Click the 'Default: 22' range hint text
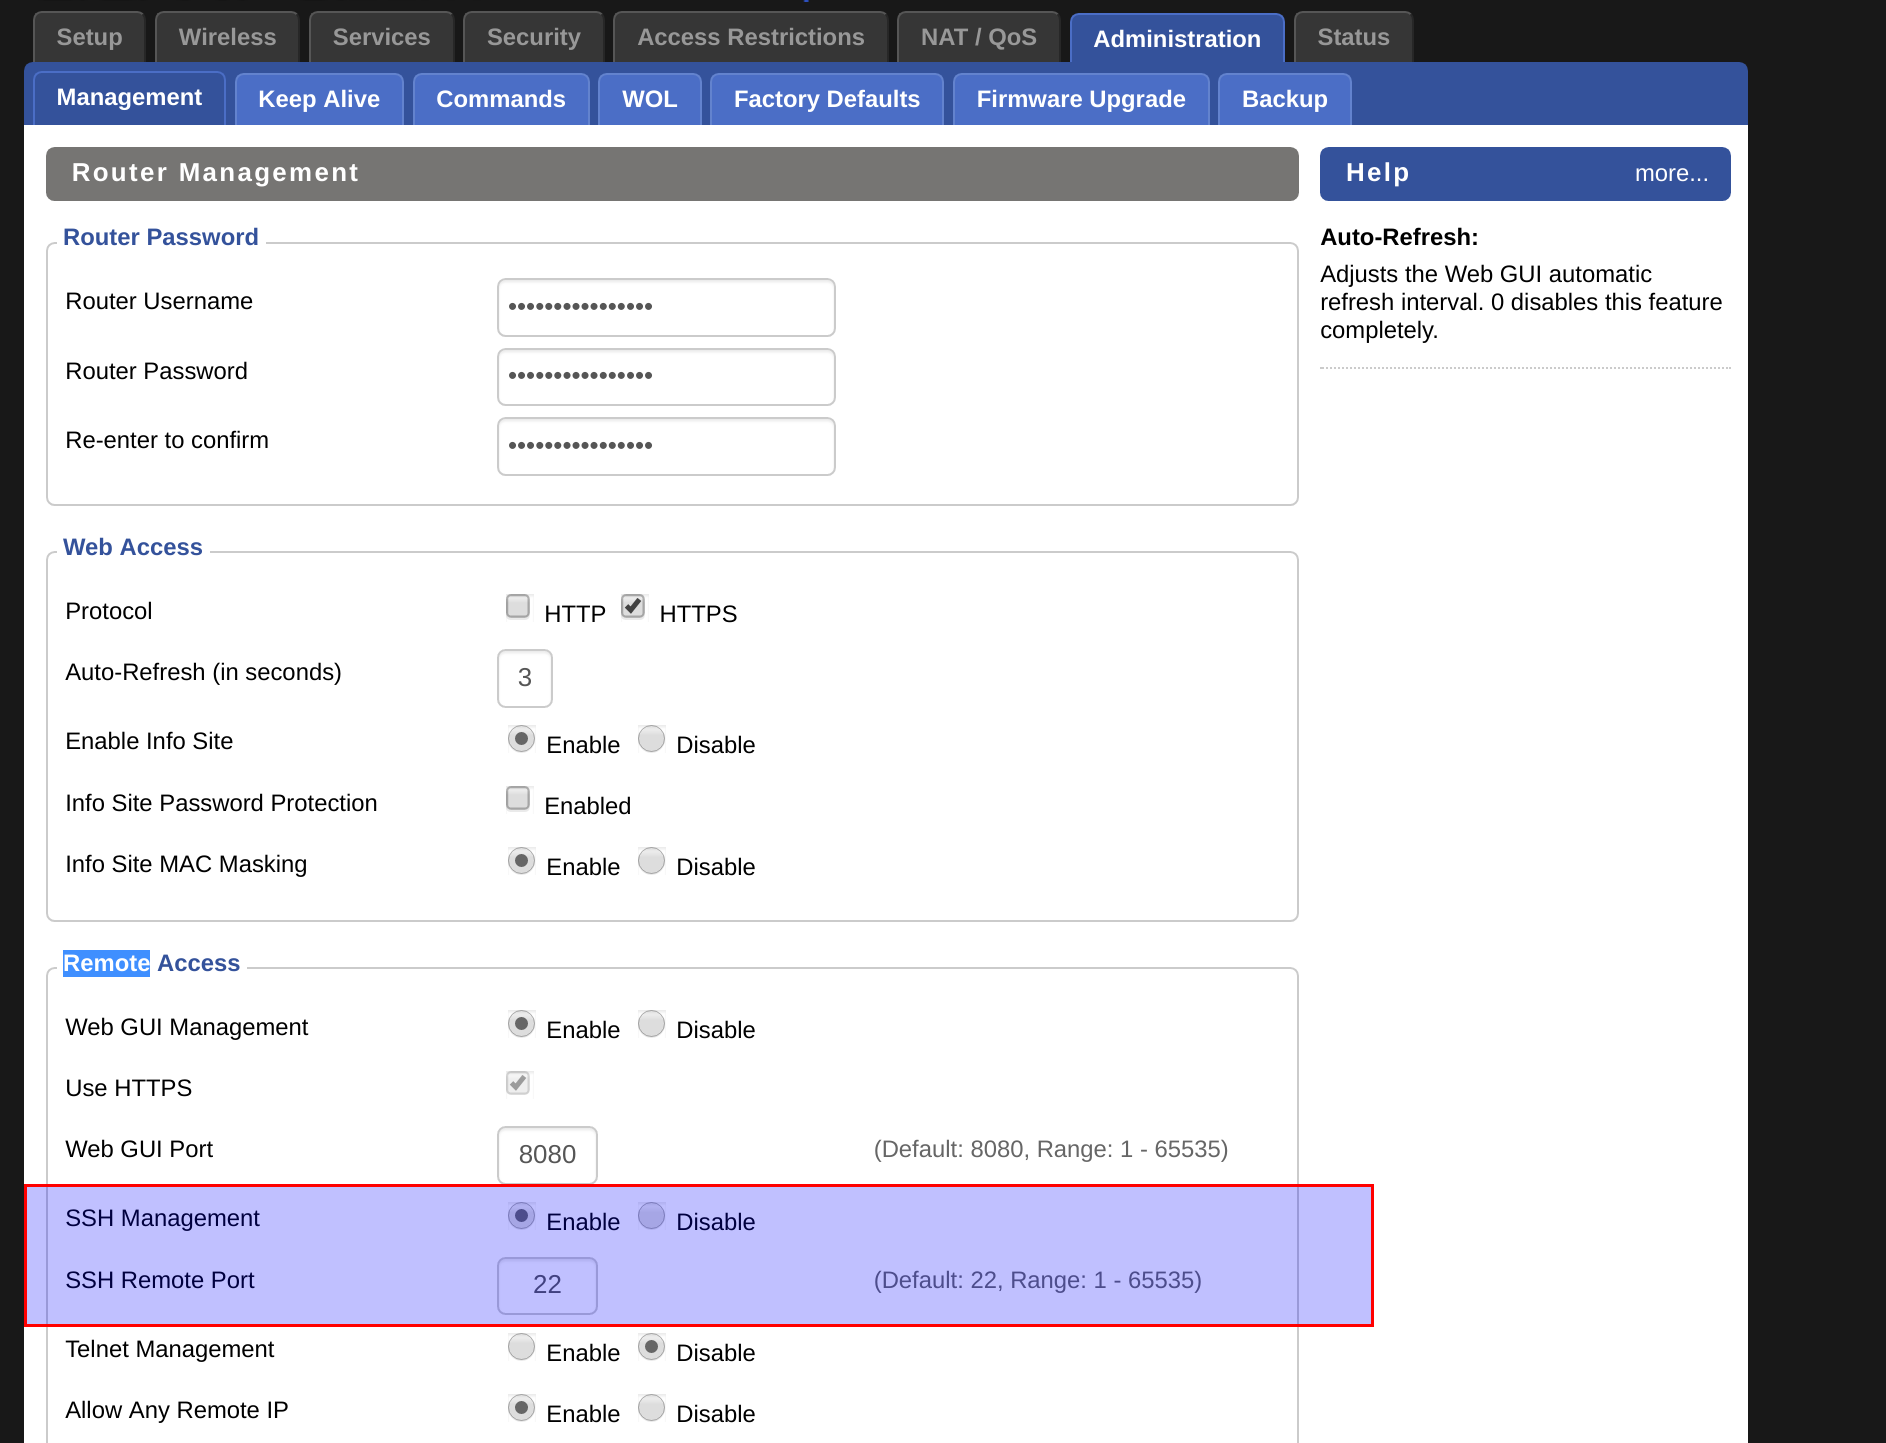1886x1443 pixels. 1038,1280
